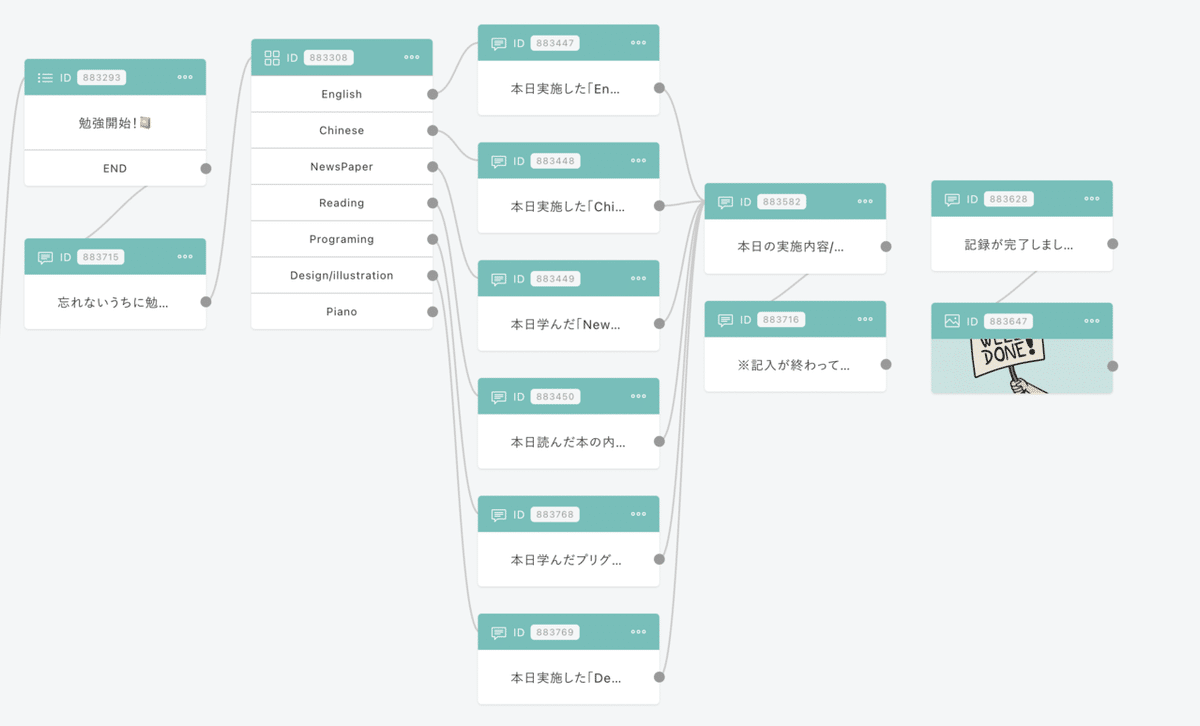Click the speech bubble icon on node 883449
The width and height of the screenshot is (1200, 726).
click(x=497, y=278)
